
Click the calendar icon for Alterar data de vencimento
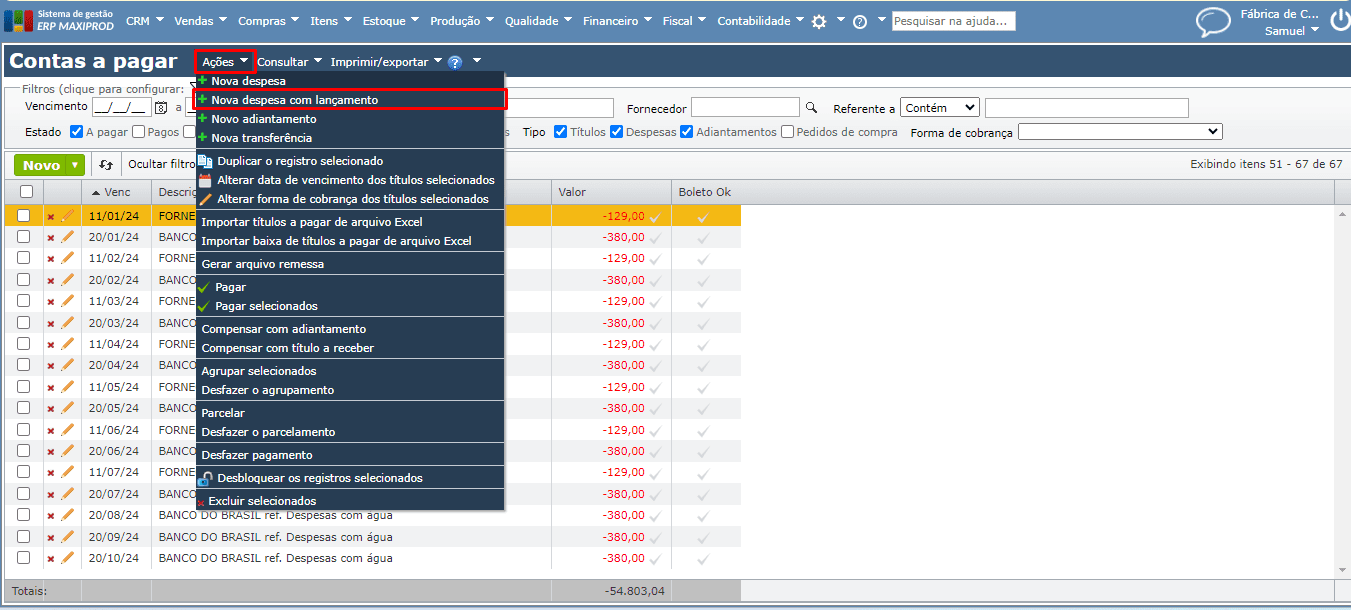[205, 180]
